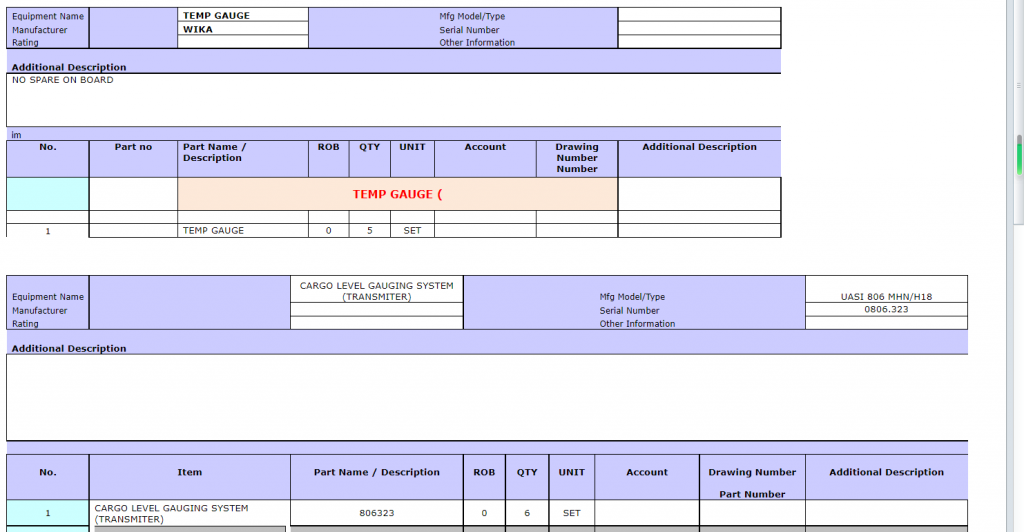Click the red TEMP GAUGE ( heading cell
The height and width of the screenshot is (532, 1024).
[397, 194]
